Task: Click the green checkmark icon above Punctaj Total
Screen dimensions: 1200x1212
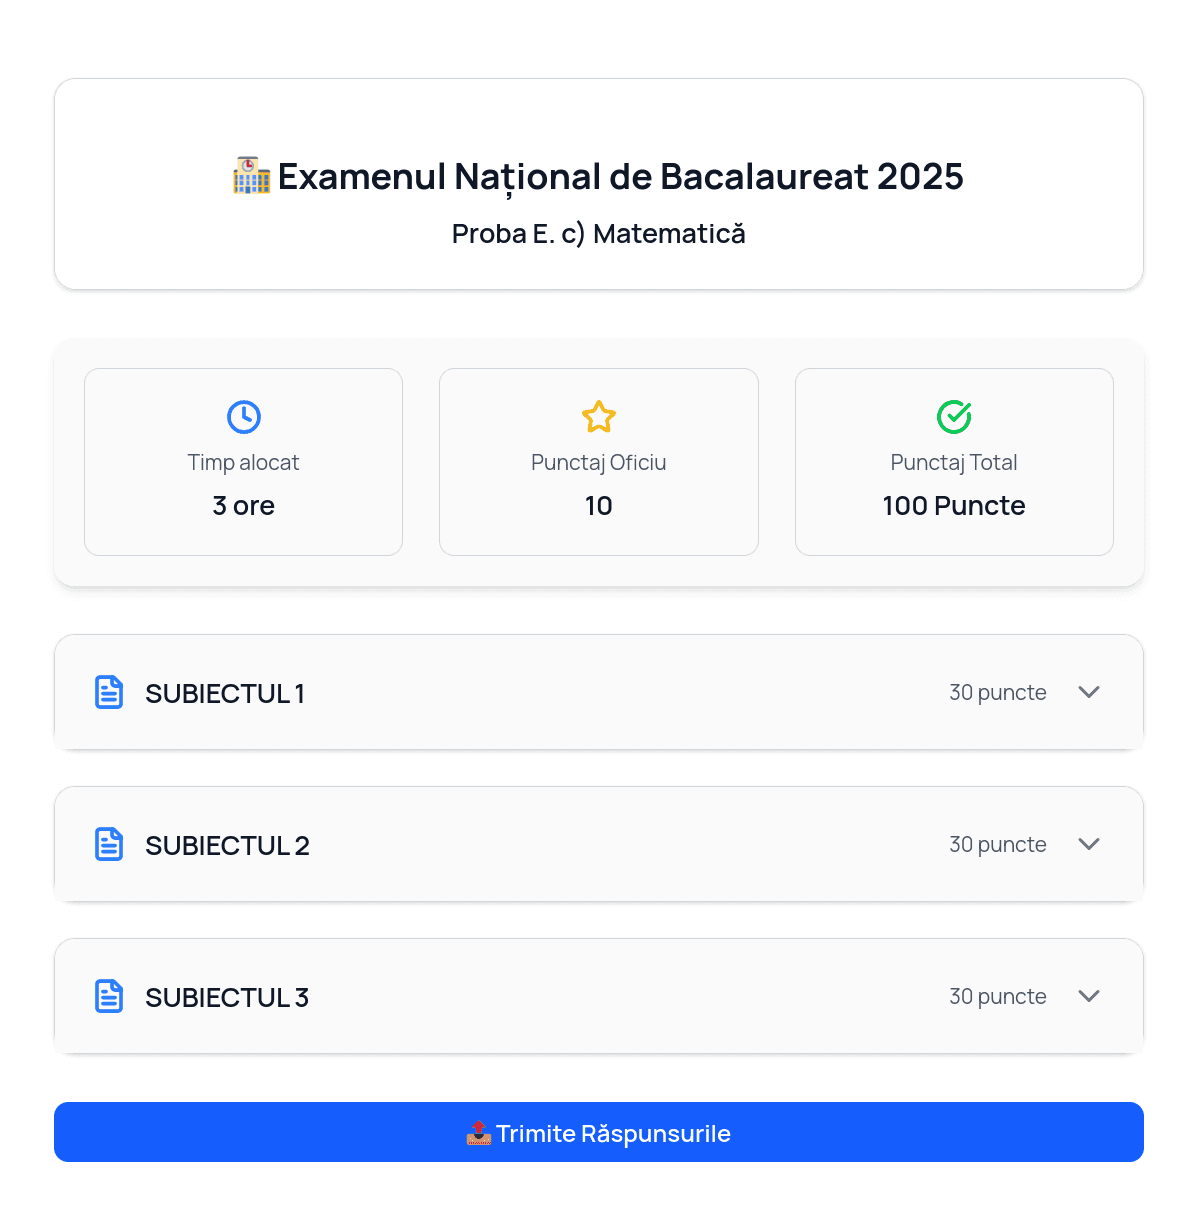Action: 954,417
